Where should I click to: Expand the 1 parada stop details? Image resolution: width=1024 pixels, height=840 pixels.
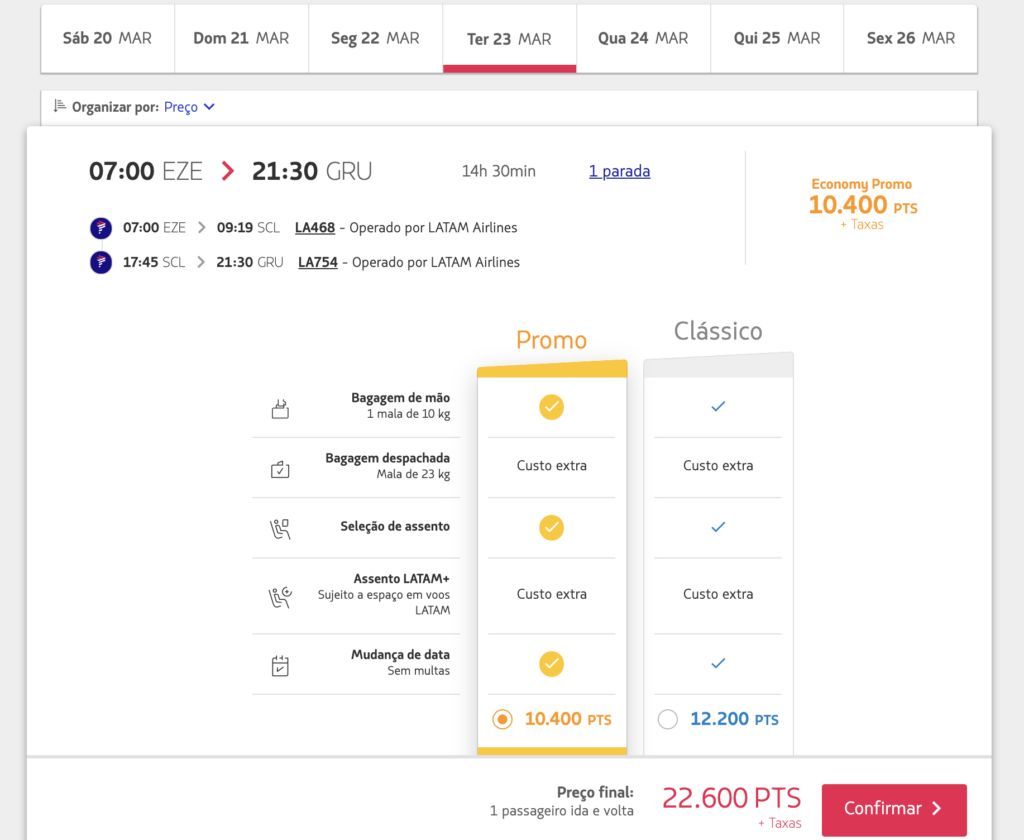pyautogui.click(x=619, y=171)
